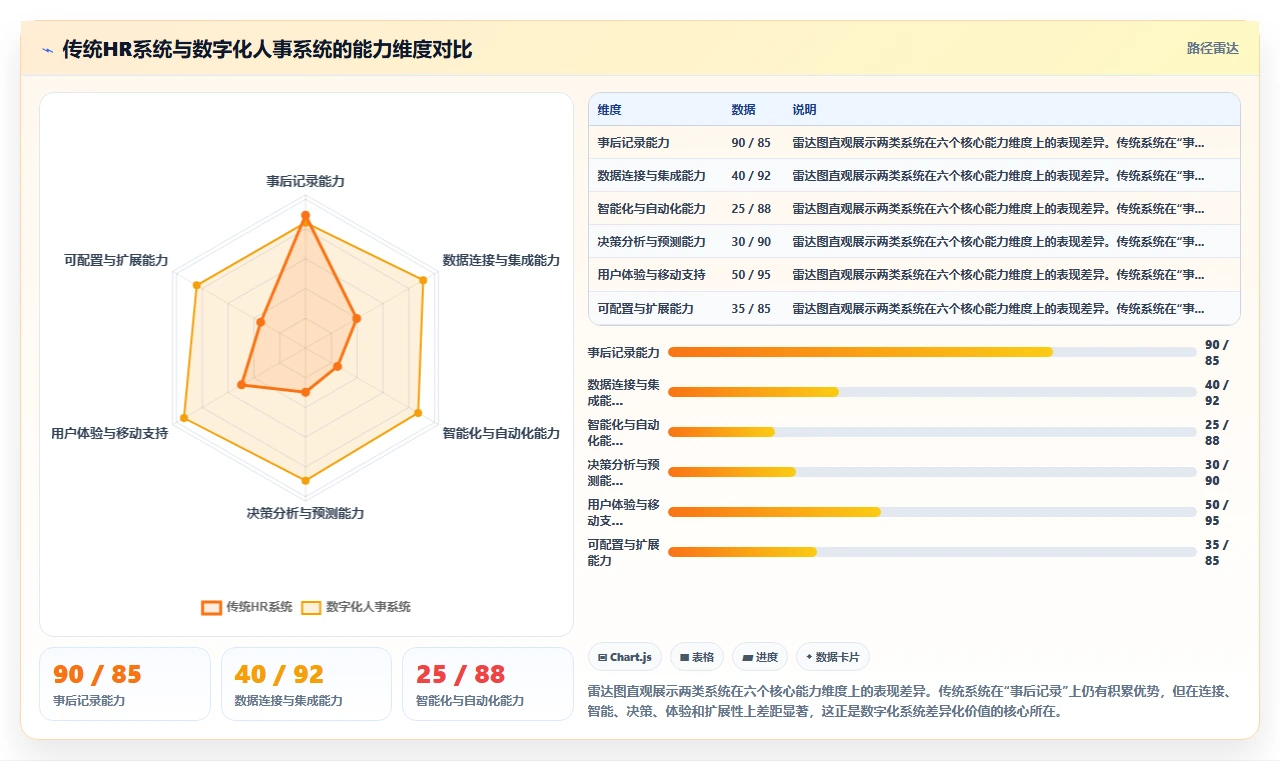Click the 50 / 95 value beside the progress bar
This screenshot has width=1280, height=761.
coord(1217,512)
